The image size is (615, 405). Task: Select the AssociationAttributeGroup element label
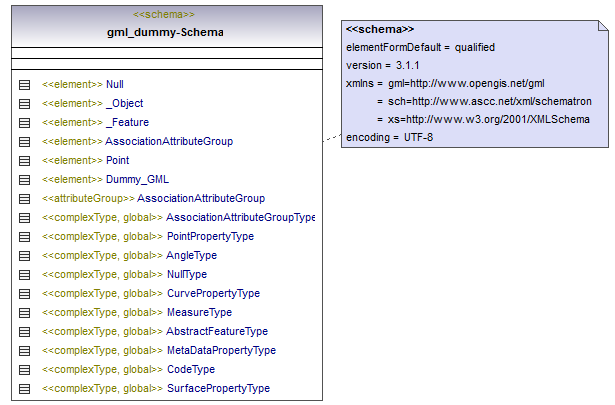168,142
